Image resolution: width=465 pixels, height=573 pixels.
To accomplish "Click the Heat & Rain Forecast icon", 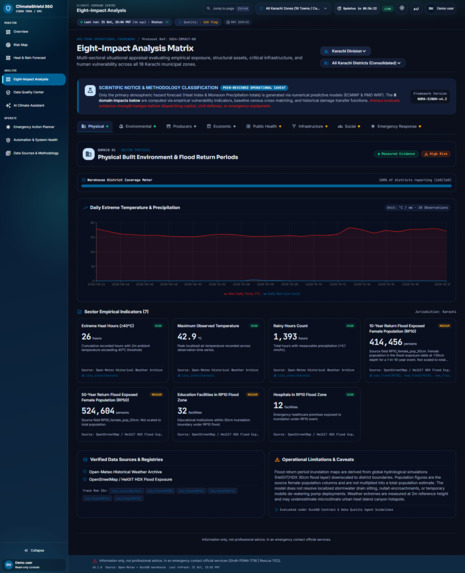I will (8, 58).
